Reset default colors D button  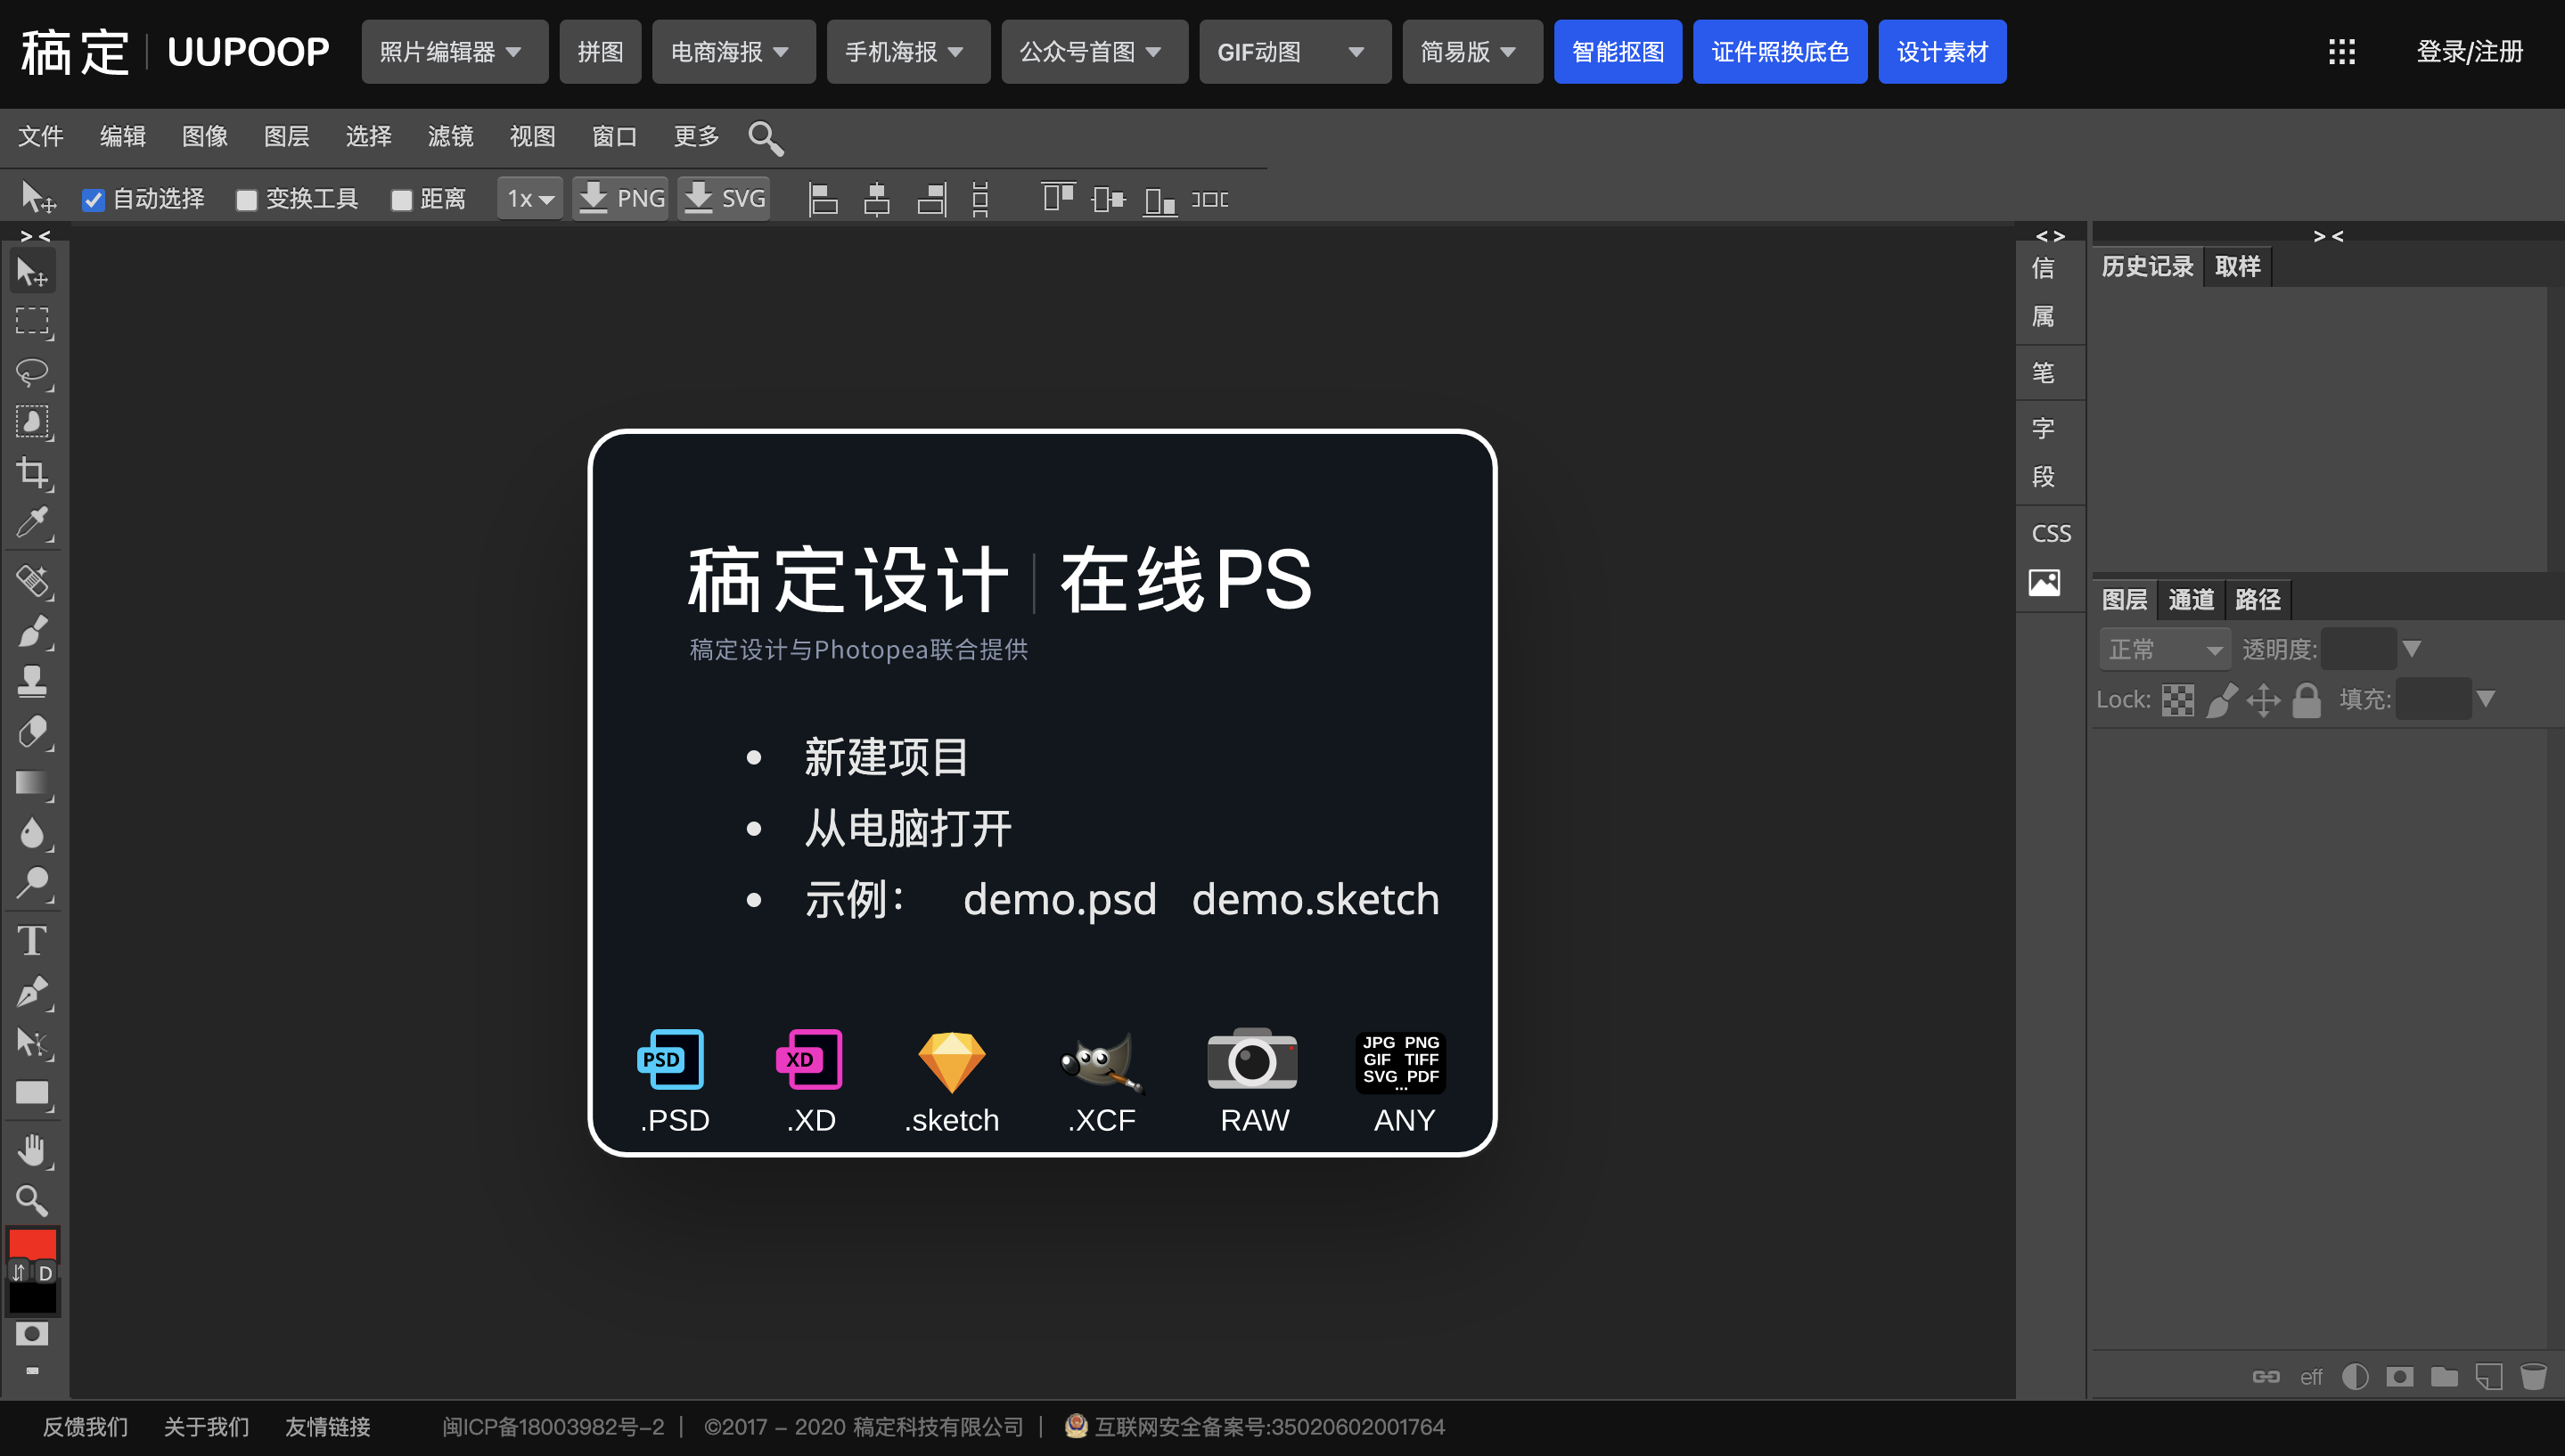pos(45,1273)
